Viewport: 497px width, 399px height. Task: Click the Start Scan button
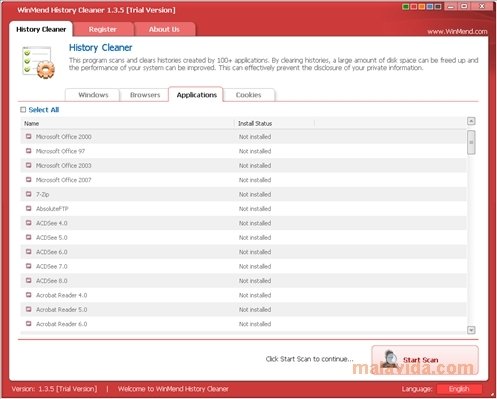(425, 360)
